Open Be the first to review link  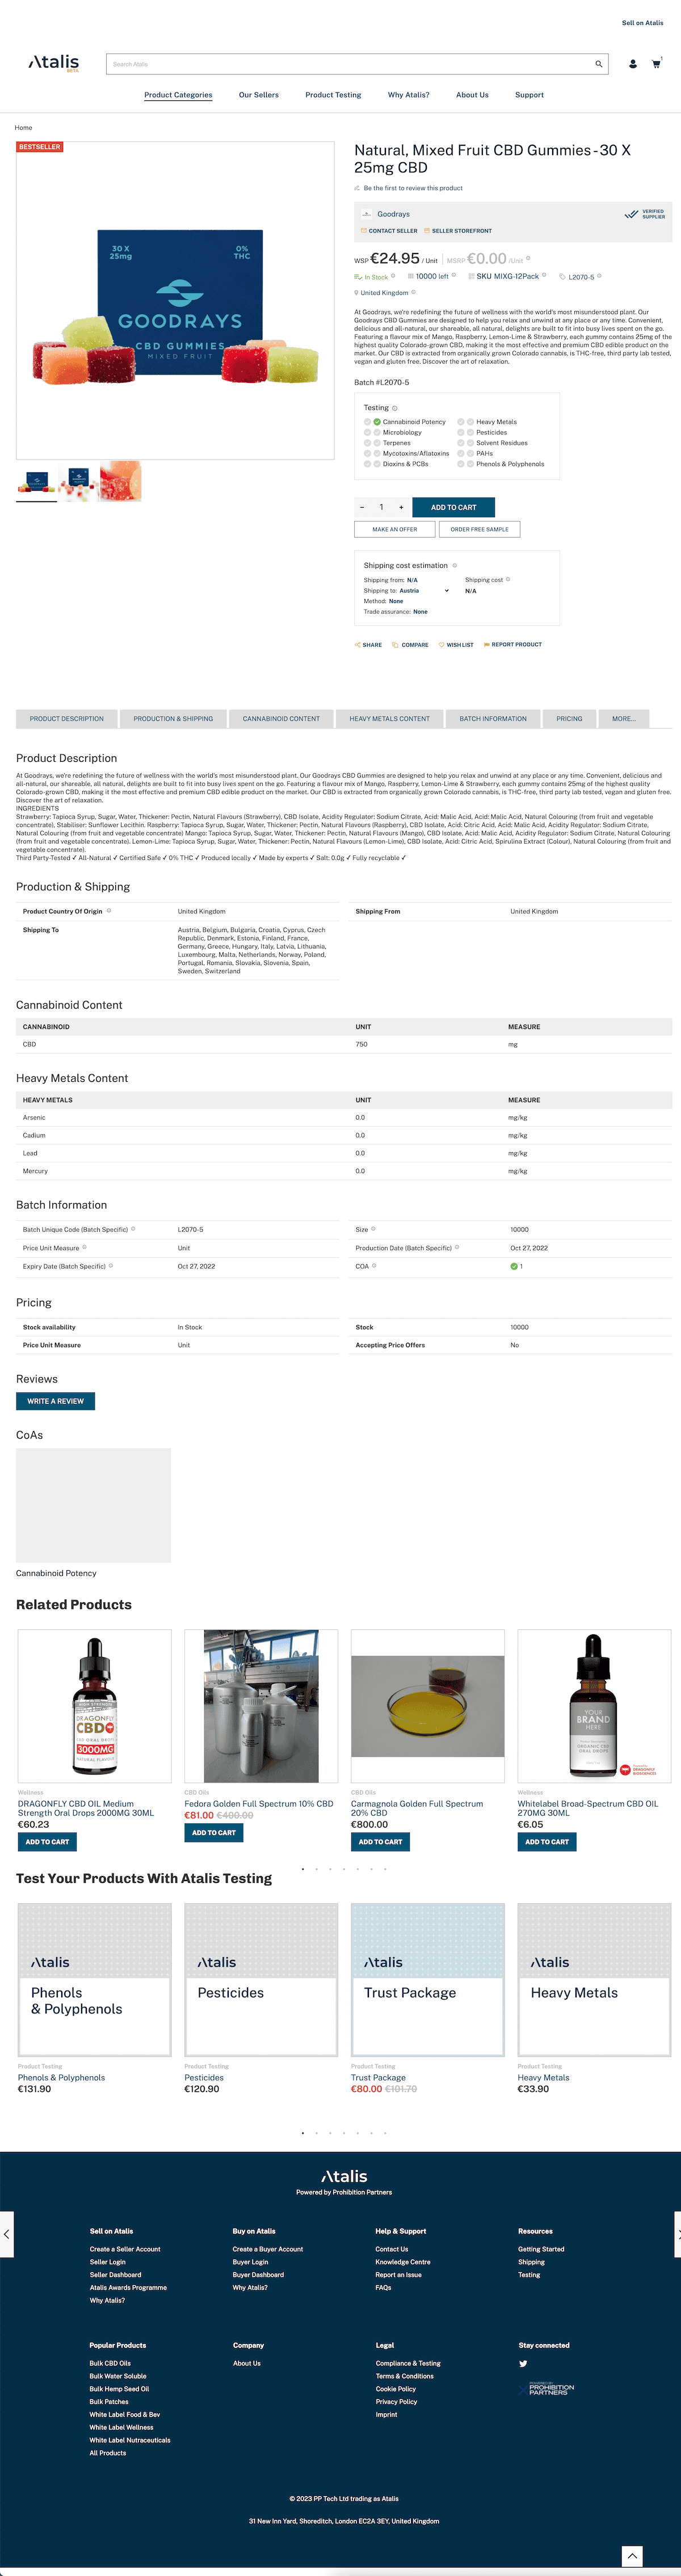pos(413,188)
